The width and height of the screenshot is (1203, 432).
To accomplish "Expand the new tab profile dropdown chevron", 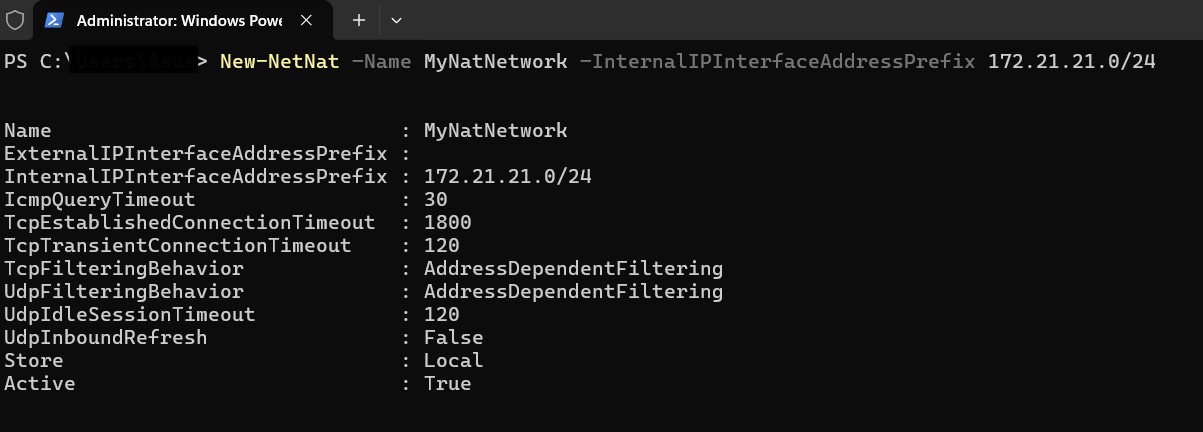I will coord(396,20).
